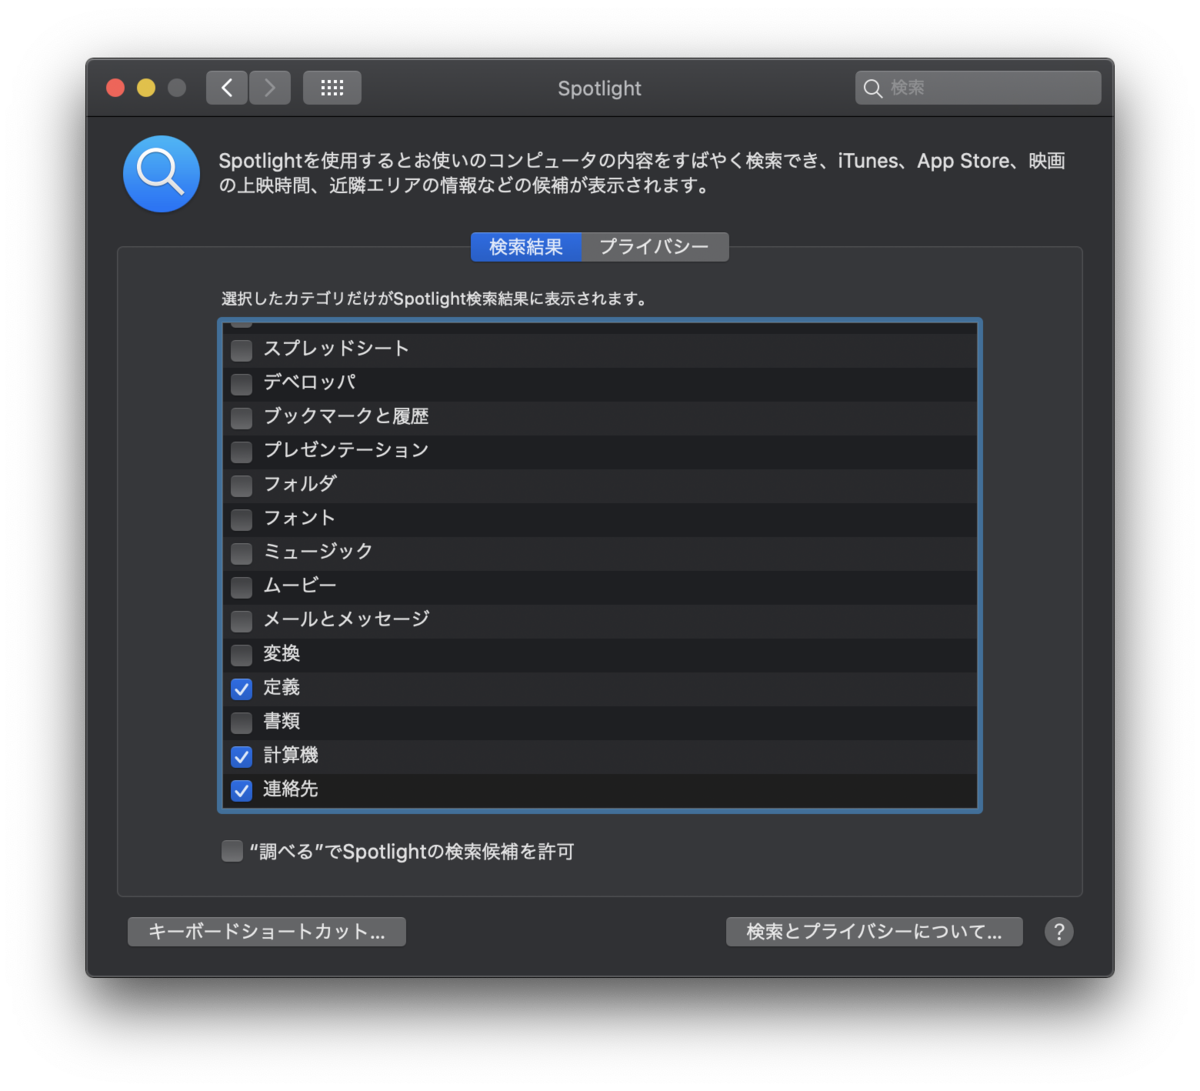Select the ムービー row label
The image size is (1200, 1091).
(x=300, y=587)
